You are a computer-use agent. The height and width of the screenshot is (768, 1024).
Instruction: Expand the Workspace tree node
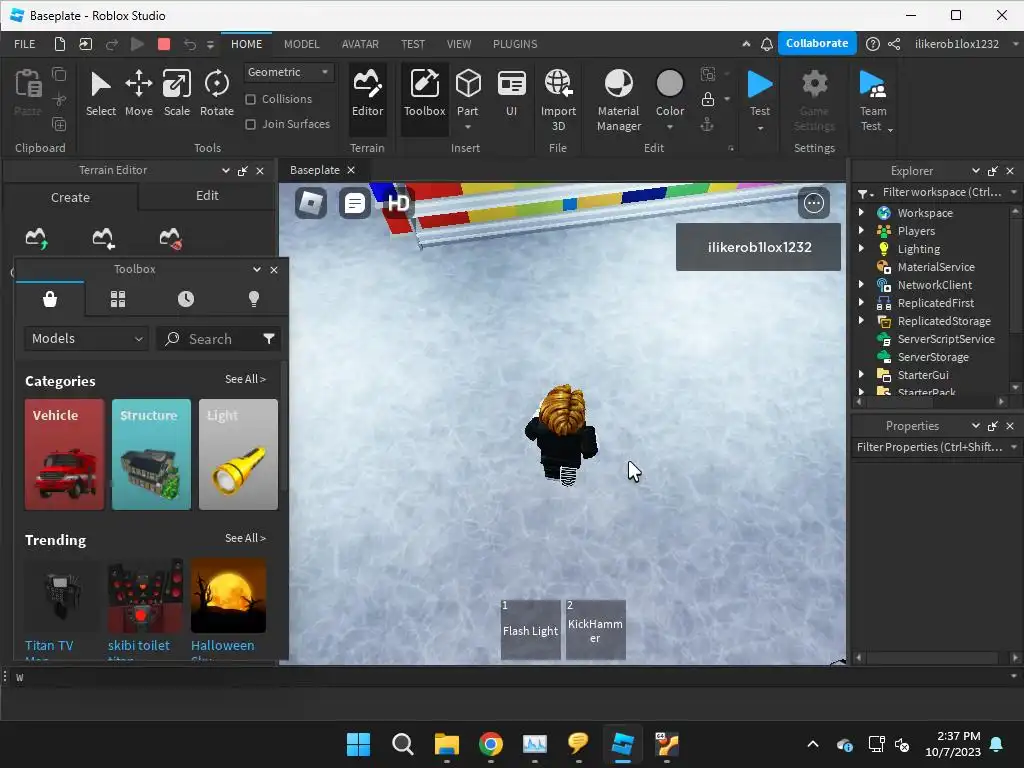pos(861,212)
